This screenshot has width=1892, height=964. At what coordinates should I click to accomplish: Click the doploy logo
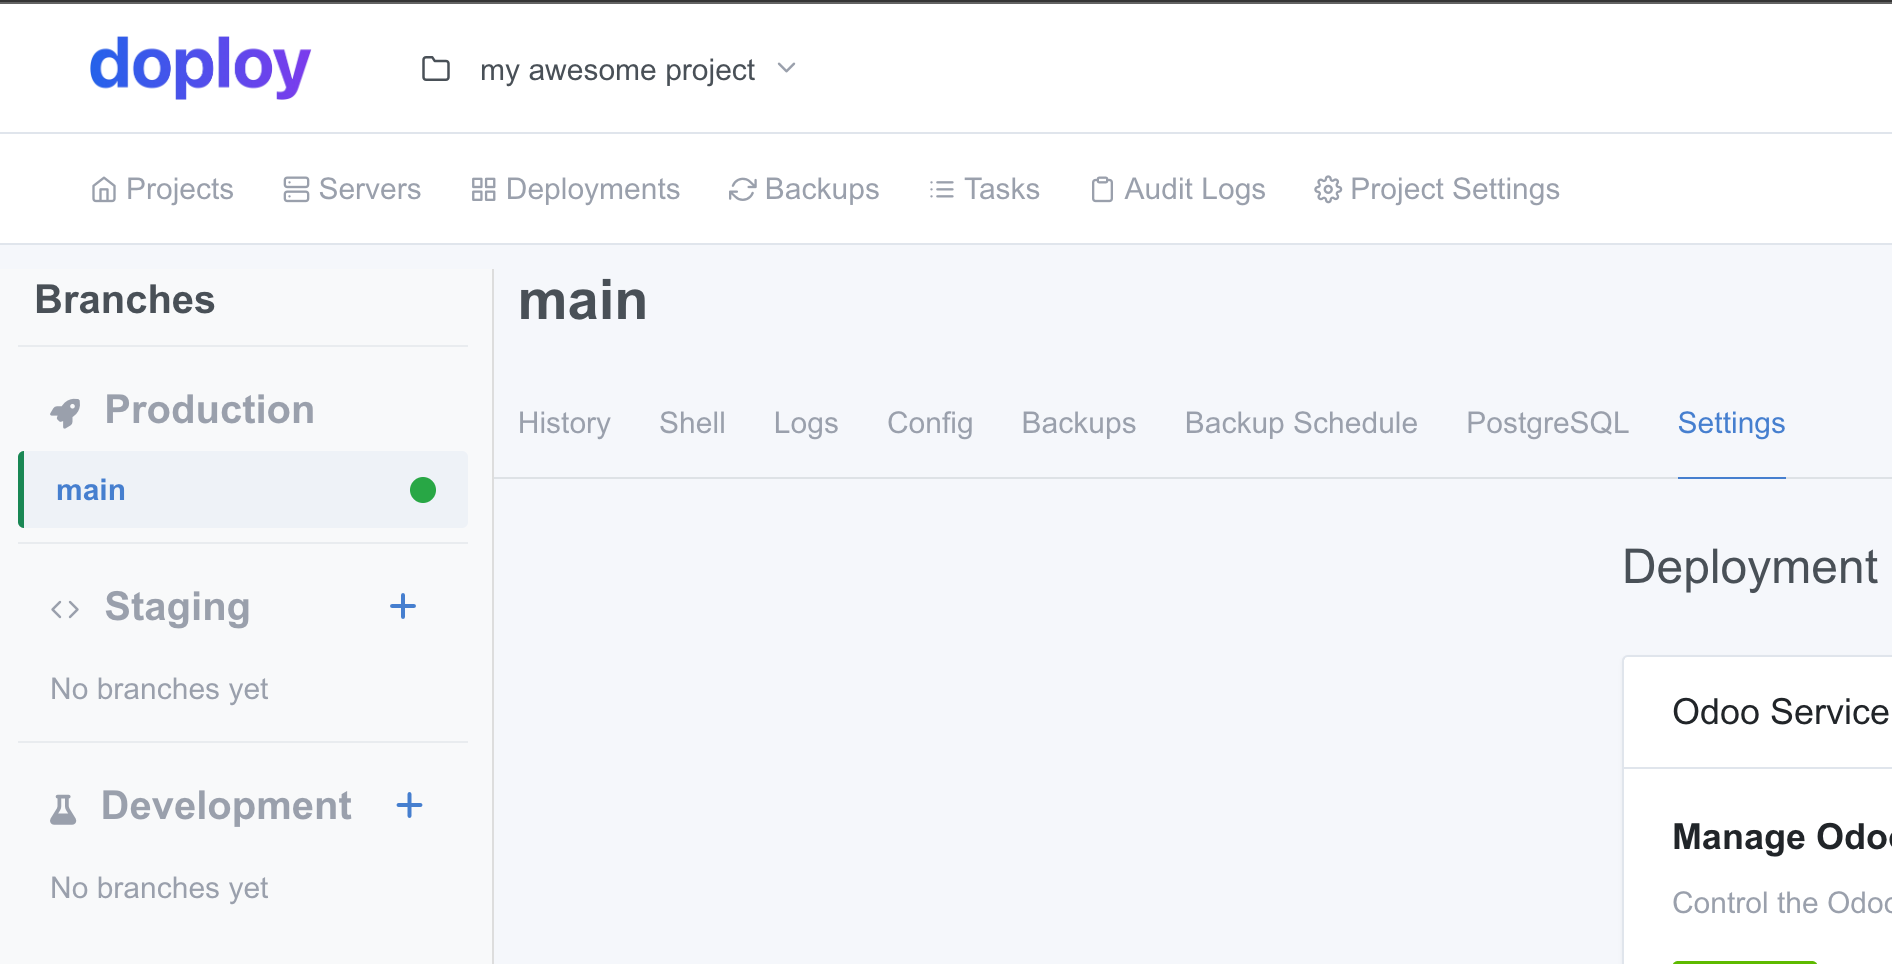point(199,67)
